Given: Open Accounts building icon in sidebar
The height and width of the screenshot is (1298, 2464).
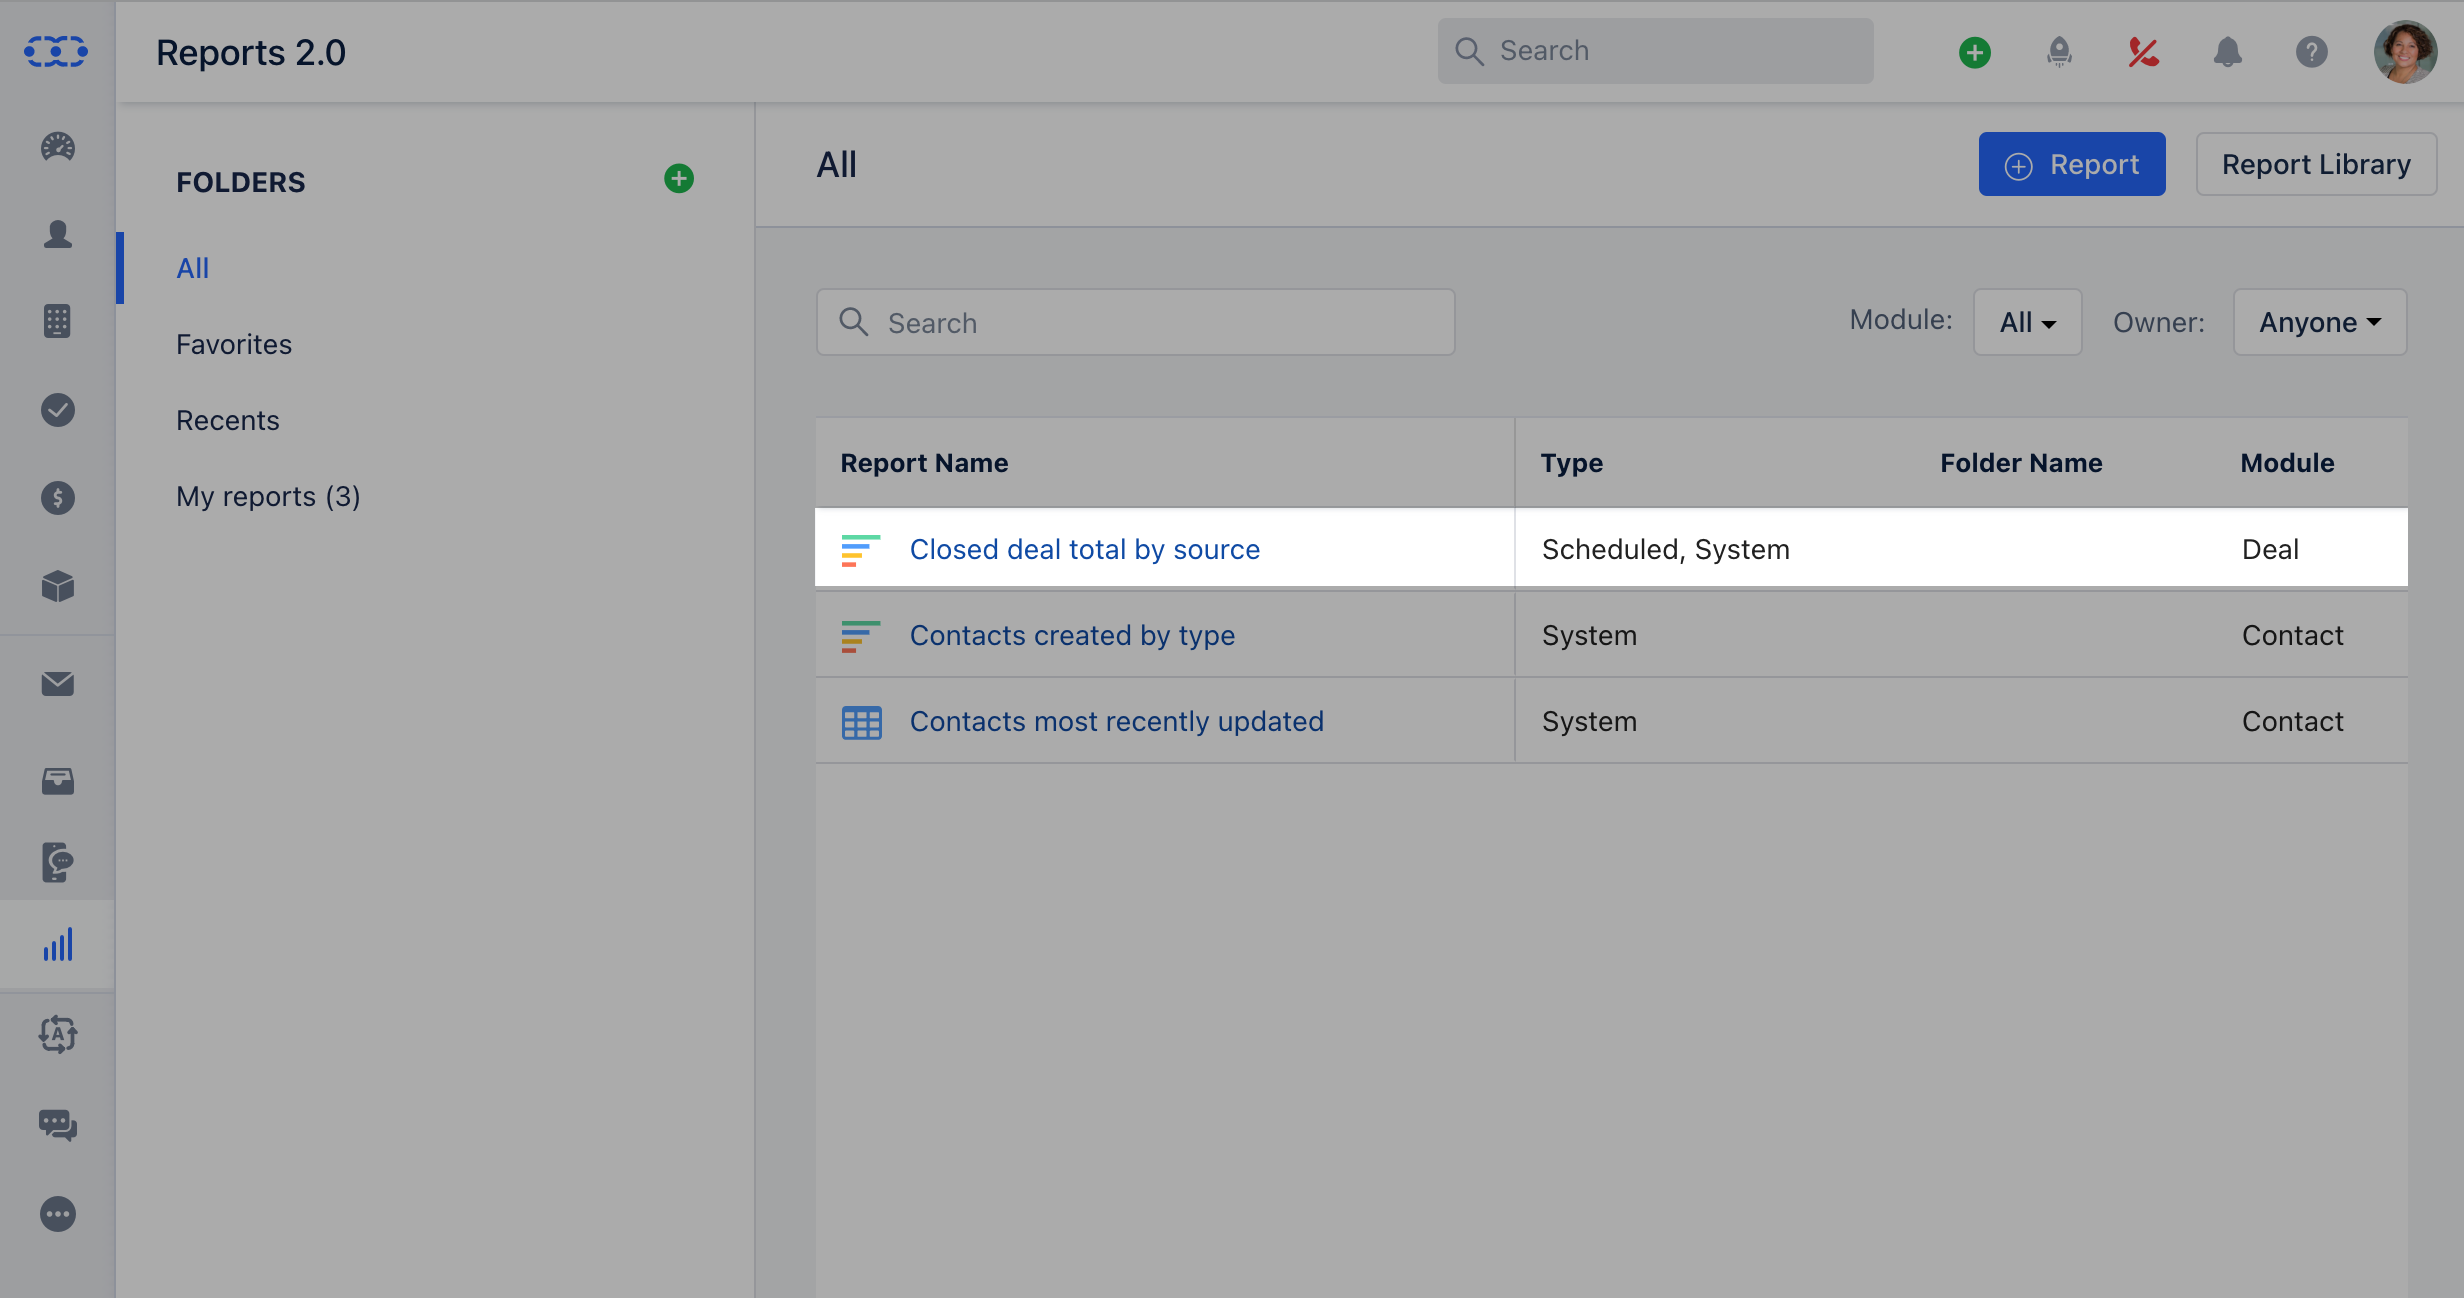Looking at the screenshot, I should [57, 321].
